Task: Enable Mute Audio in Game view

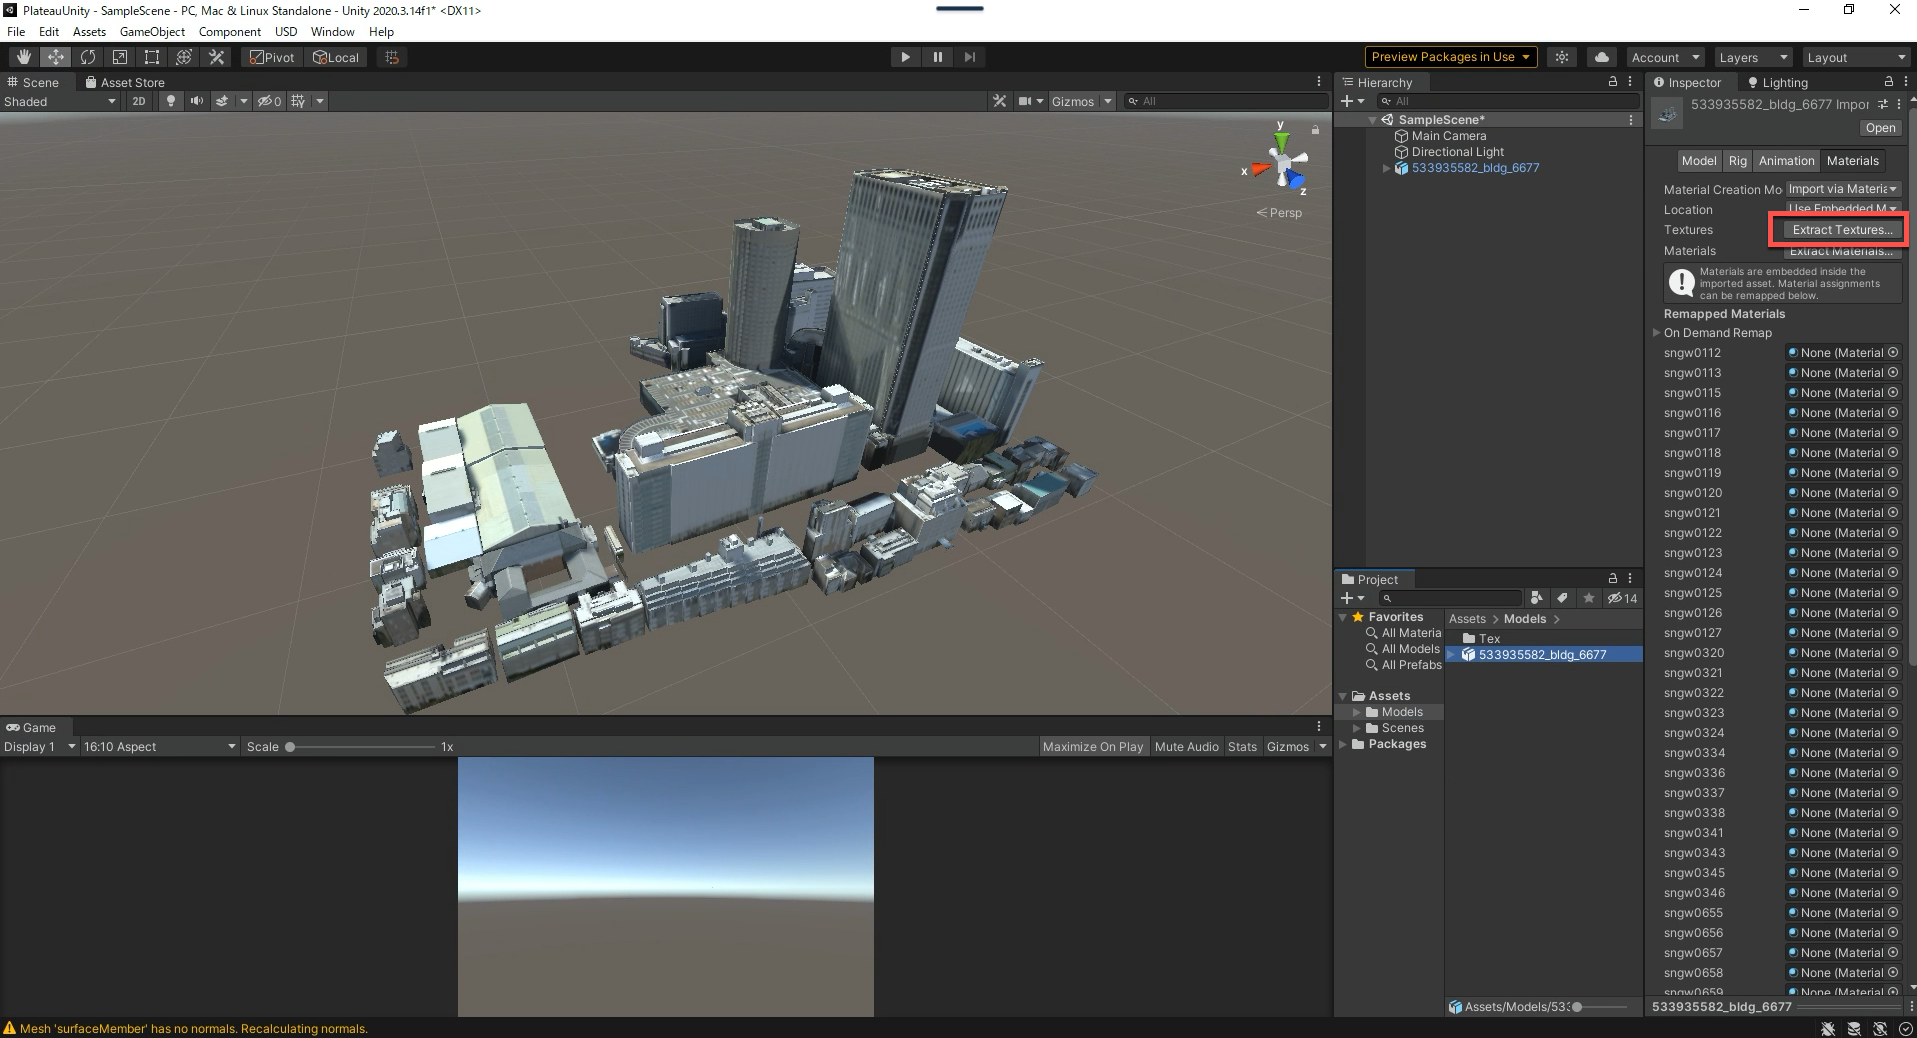Action: [x=1186, y=746]
